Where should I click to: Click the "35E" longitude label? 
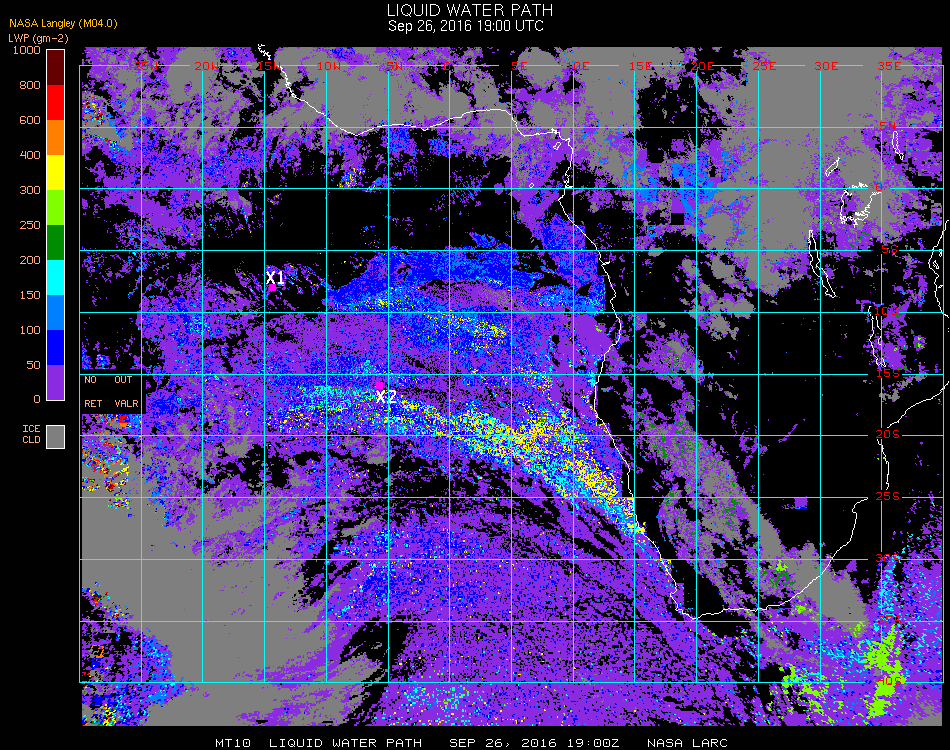[x=889, y=66]
